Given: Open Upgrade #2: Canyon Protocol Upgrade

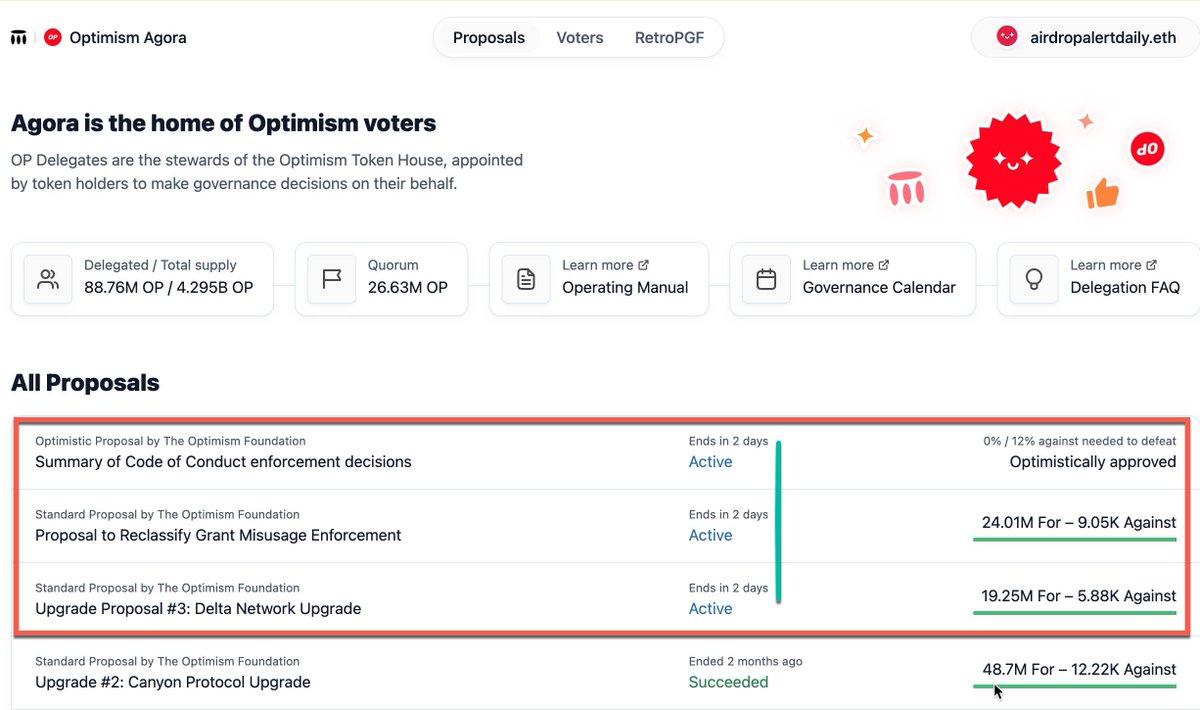Looking at the screenshot, I should [173, 682].
